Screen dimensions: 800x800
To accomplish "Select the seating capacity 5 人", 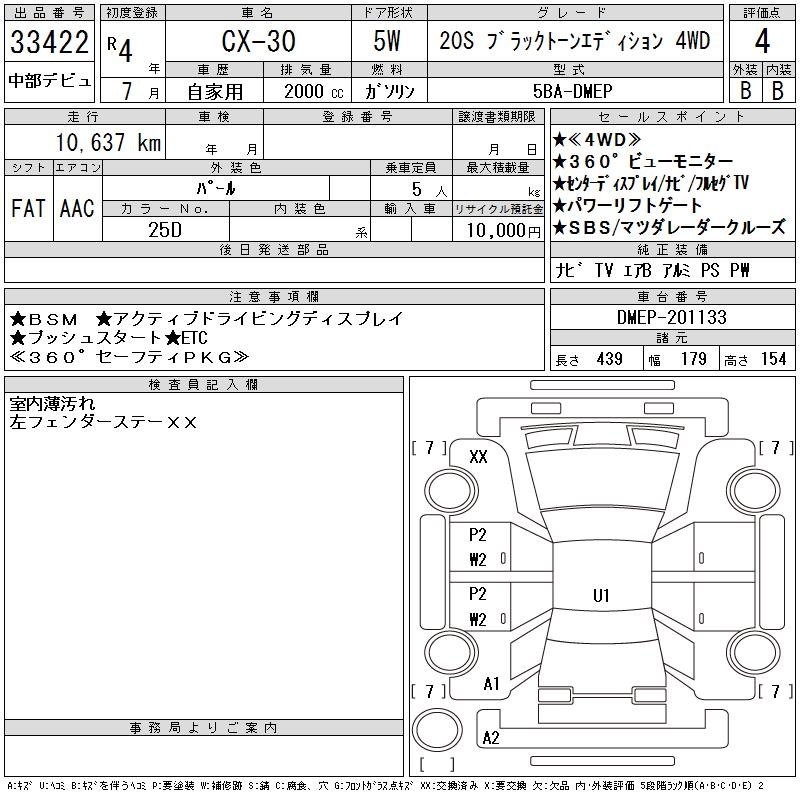I will point(430,189).
